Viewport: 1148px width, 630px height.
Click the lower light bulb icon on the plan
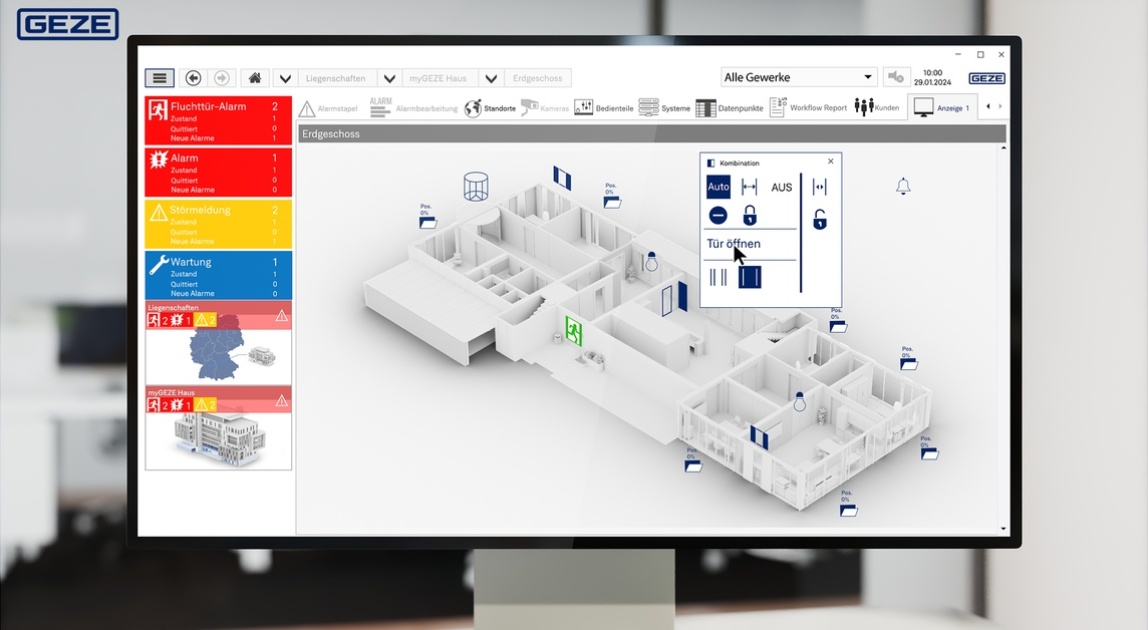(800, 401)
